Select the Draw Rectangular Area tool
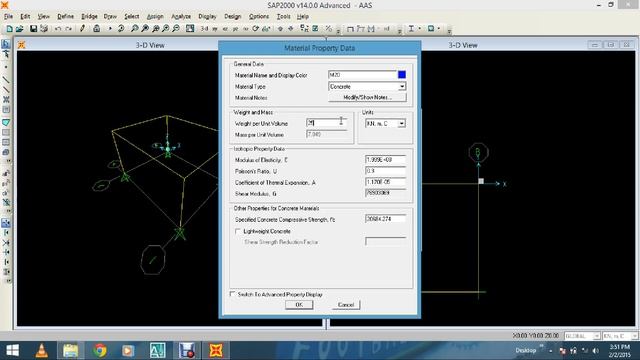Screen dimensions: 640x360 6,132
